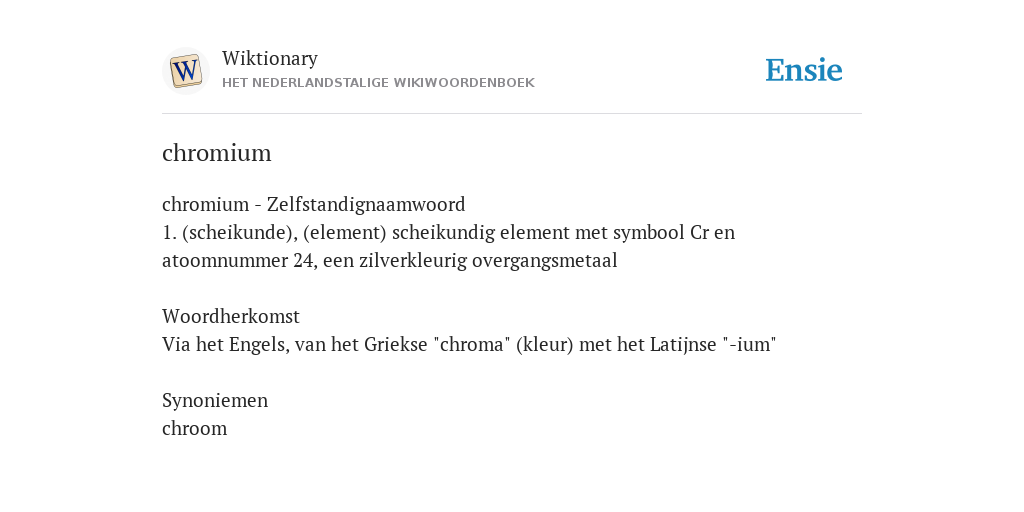The width and height of the screenshot is (1024, 512).
Task: Click the word 'overgangsmetaal'
Action: click(x=545, y=261)
